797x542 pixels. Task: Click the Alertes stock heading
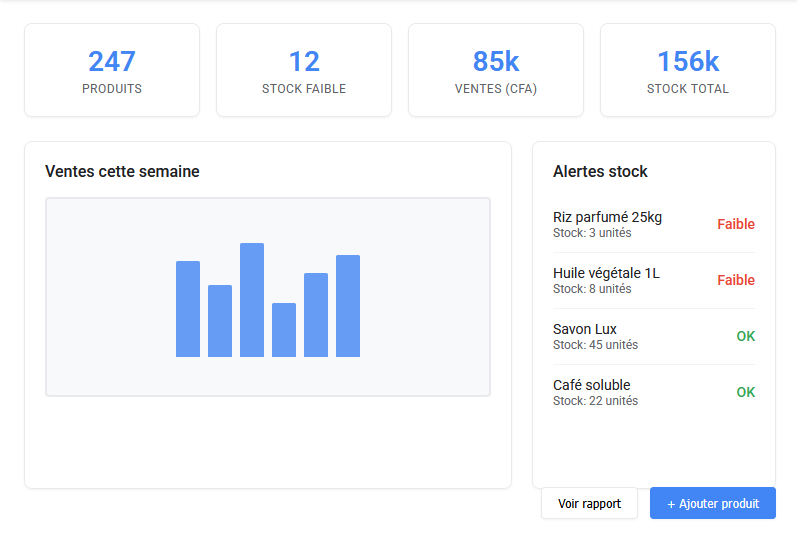(600, 172)
